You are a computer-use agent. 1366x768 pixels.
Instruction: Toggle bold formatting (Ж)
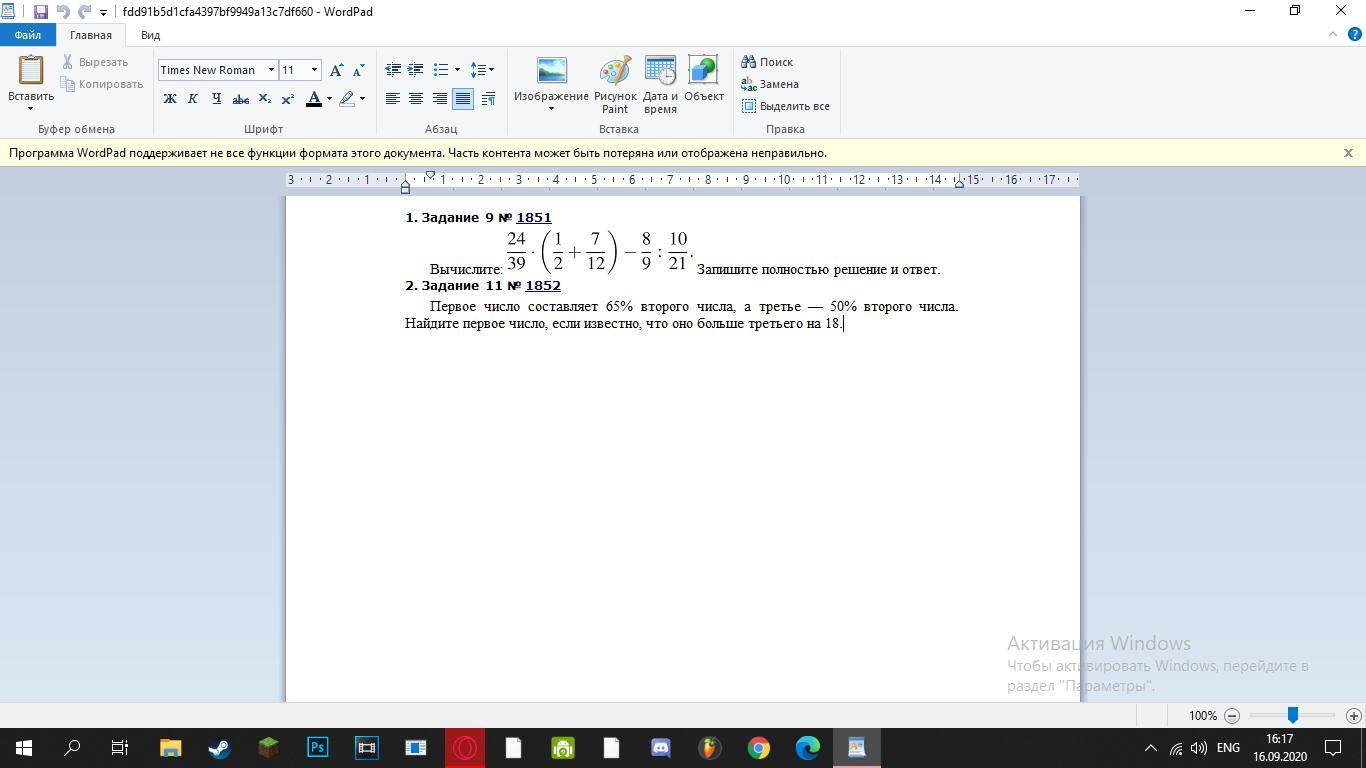click(x=170, y=98)
